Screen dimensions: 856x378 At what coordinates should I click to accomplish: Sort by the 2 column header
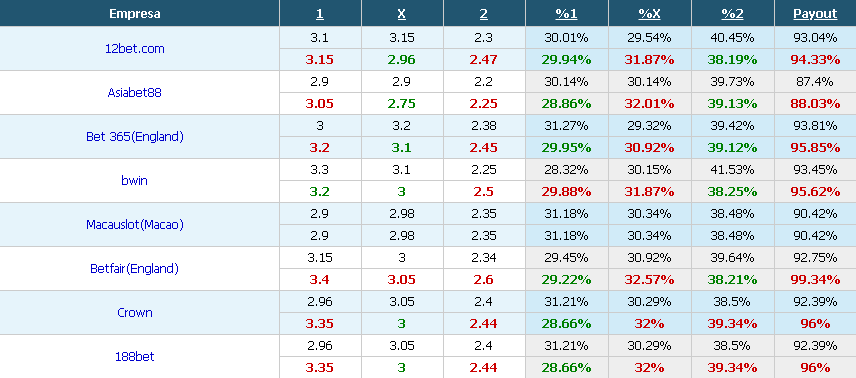[484, 14]
